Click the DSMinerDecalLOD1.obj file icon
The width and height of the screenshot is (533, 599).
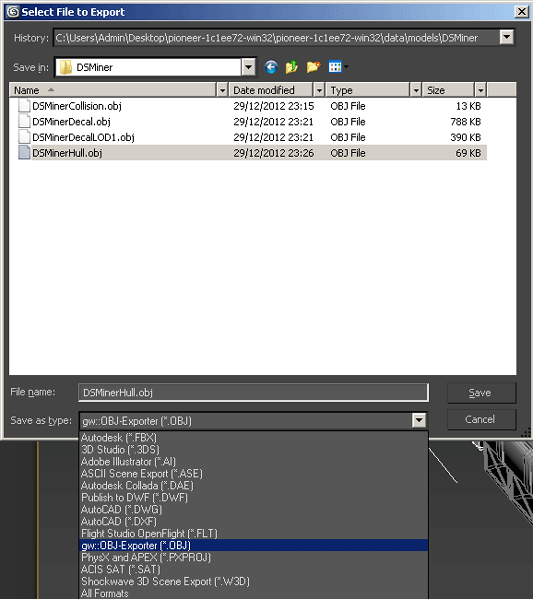pos(24,137)
